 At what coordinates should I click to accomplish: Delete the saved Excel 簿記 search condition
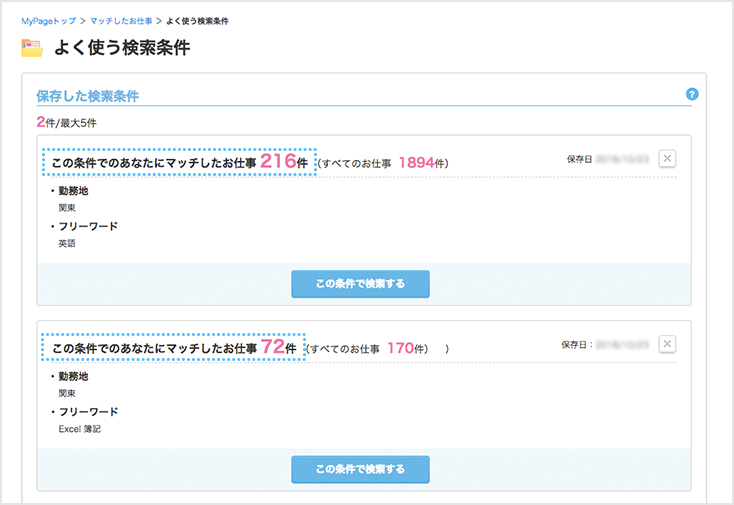click(x=667, y=344)
